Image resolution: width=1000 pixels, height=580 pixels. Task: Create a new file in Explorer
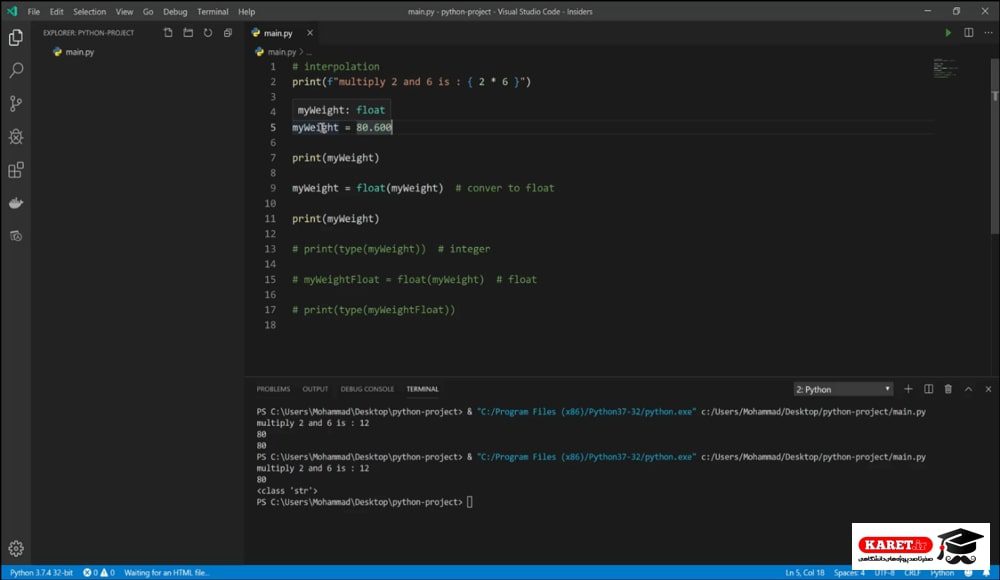pyautogui.click(x=168, y=33)
